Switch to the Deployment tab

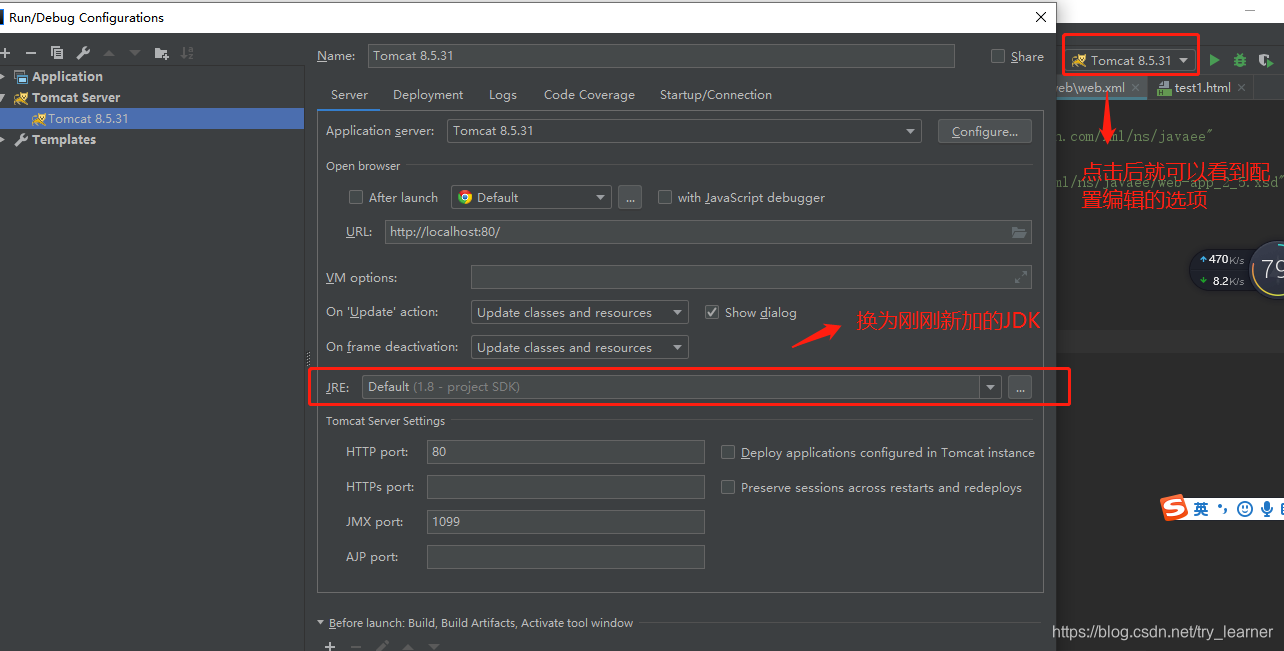428,95
